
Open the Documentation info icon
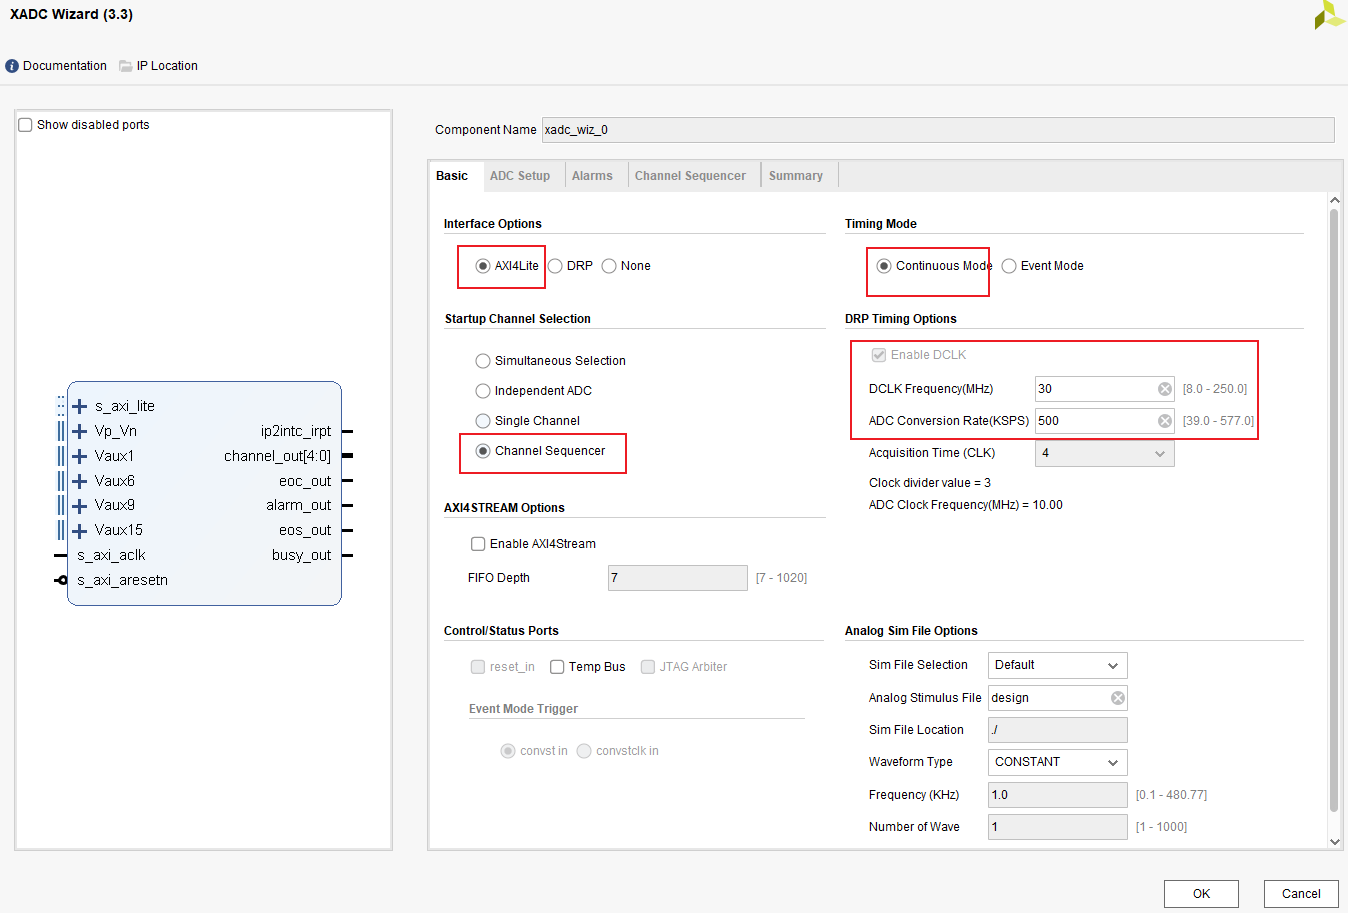[x=12, y=66]
